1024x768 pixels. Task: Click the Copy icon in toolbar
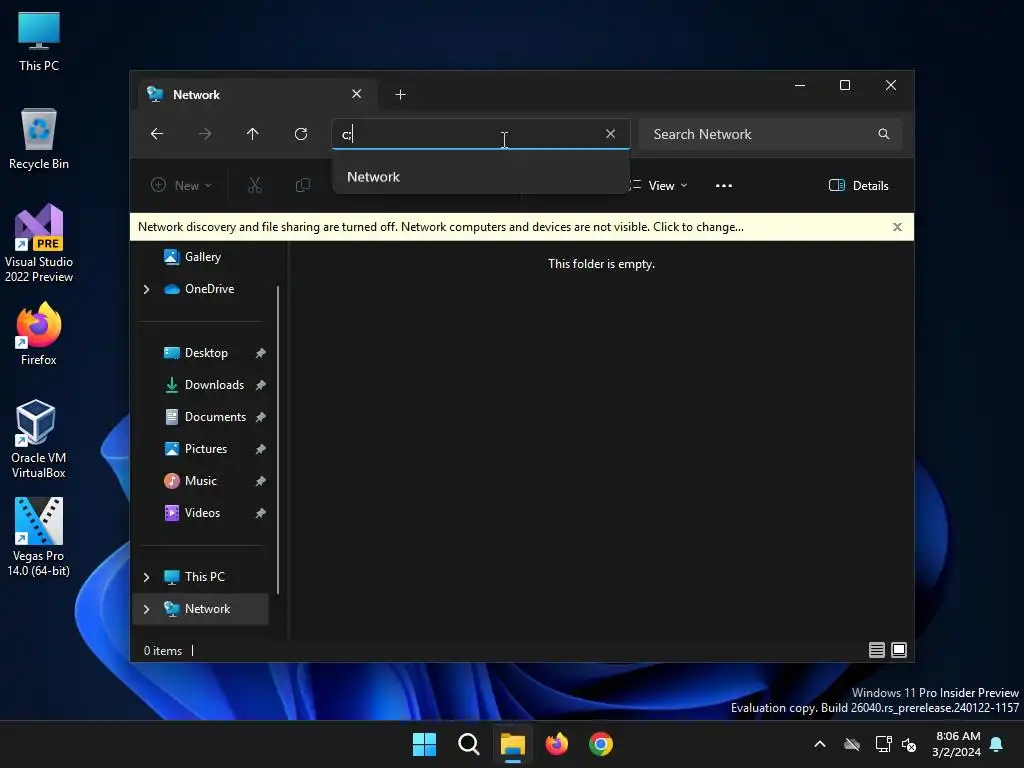click(302, 185)
